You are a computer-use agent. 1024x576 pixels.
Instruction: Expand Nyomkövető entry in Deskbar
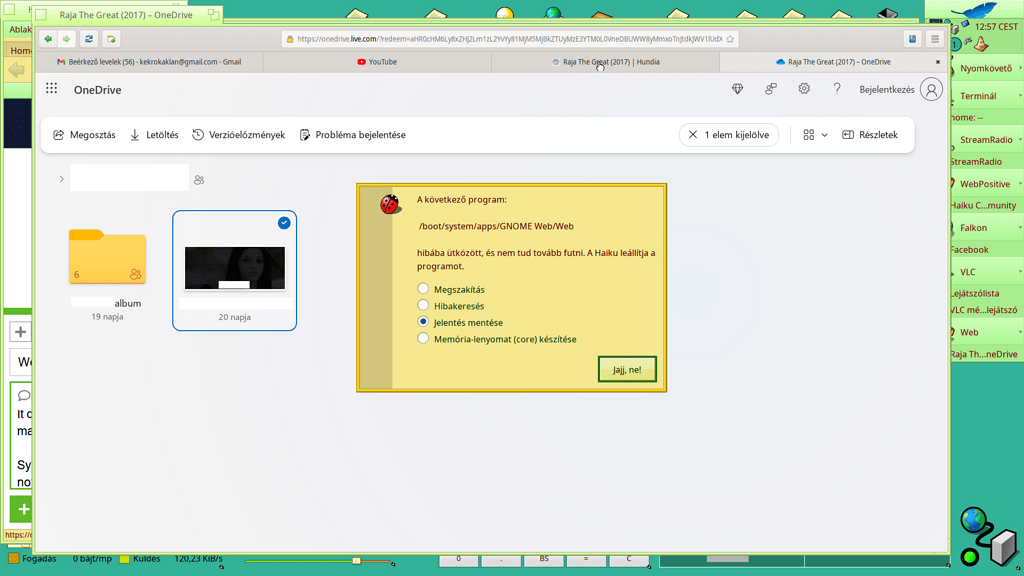1020,68
